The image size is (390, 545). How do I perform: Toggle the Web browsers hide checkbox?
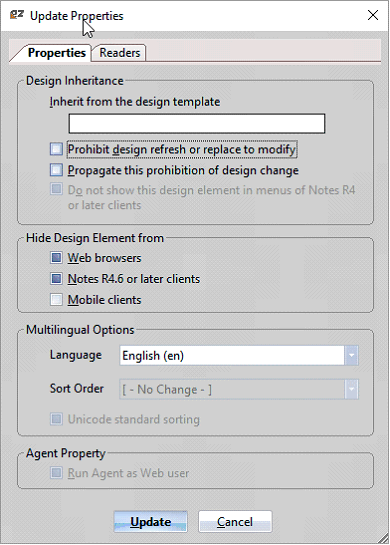click(x=56, y=258)
